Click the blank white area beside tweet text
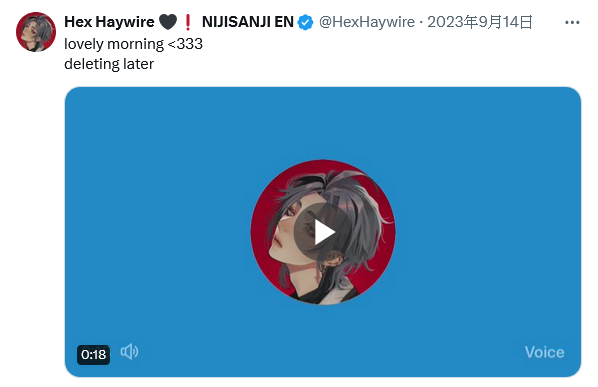 point(381,55)
